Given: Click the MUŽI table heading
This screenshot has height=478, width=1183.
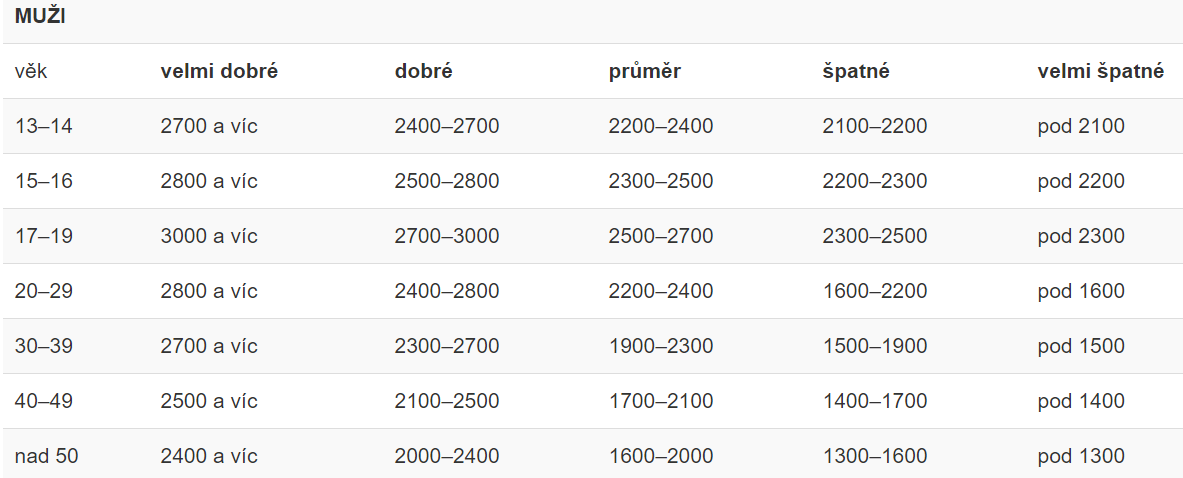Looking at the screenshot, I should pyautogui.click(x=40, y=17).
